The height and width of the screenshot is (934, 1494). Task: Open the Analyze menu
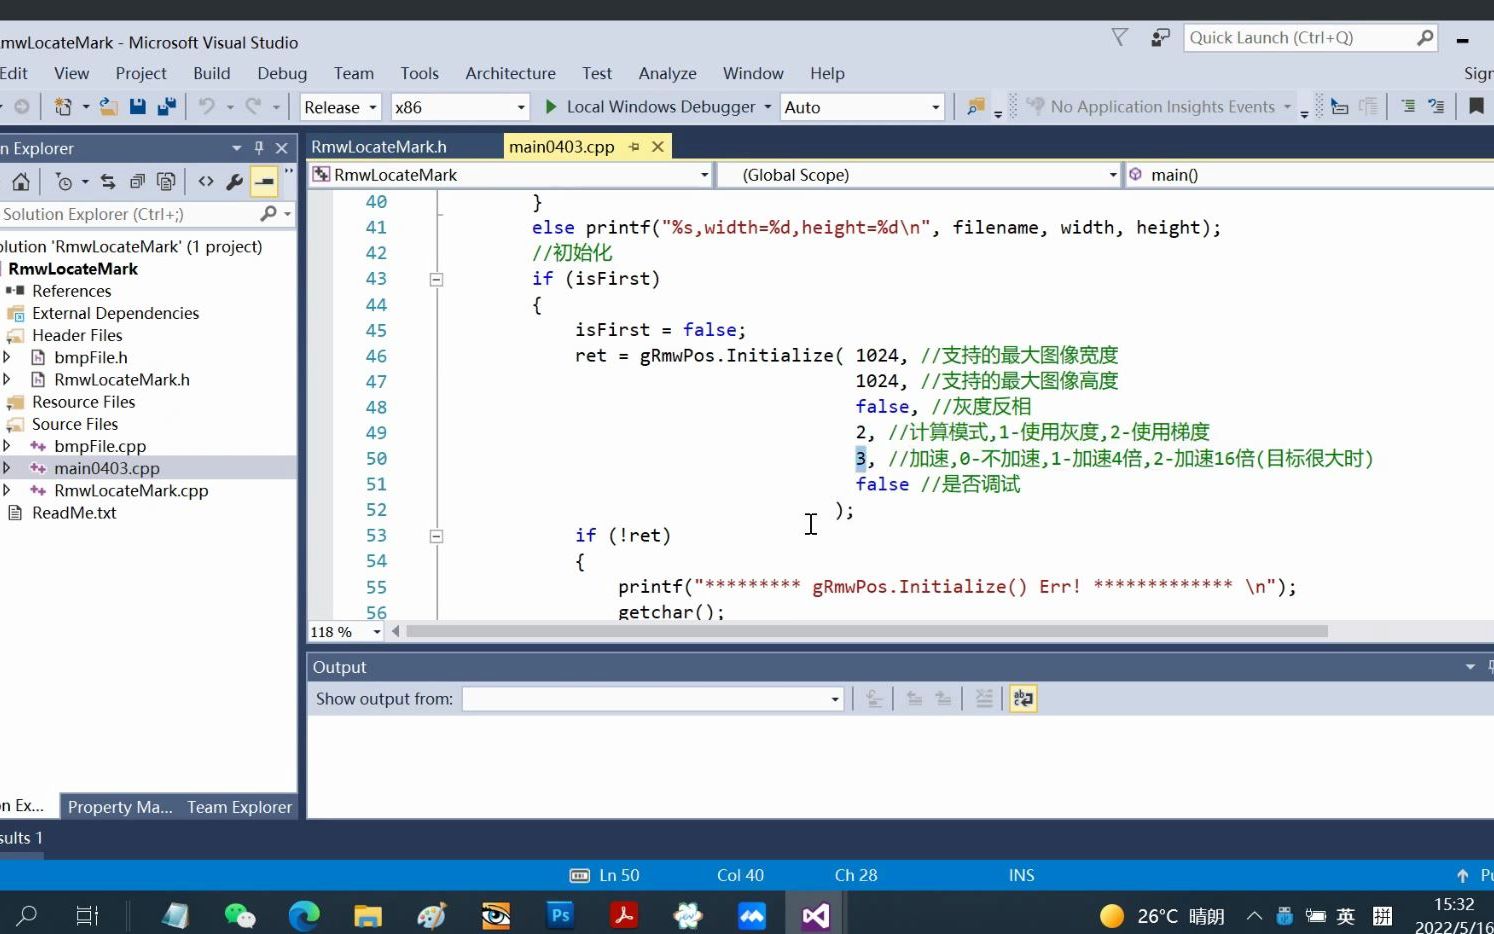[x=667, y=73]
